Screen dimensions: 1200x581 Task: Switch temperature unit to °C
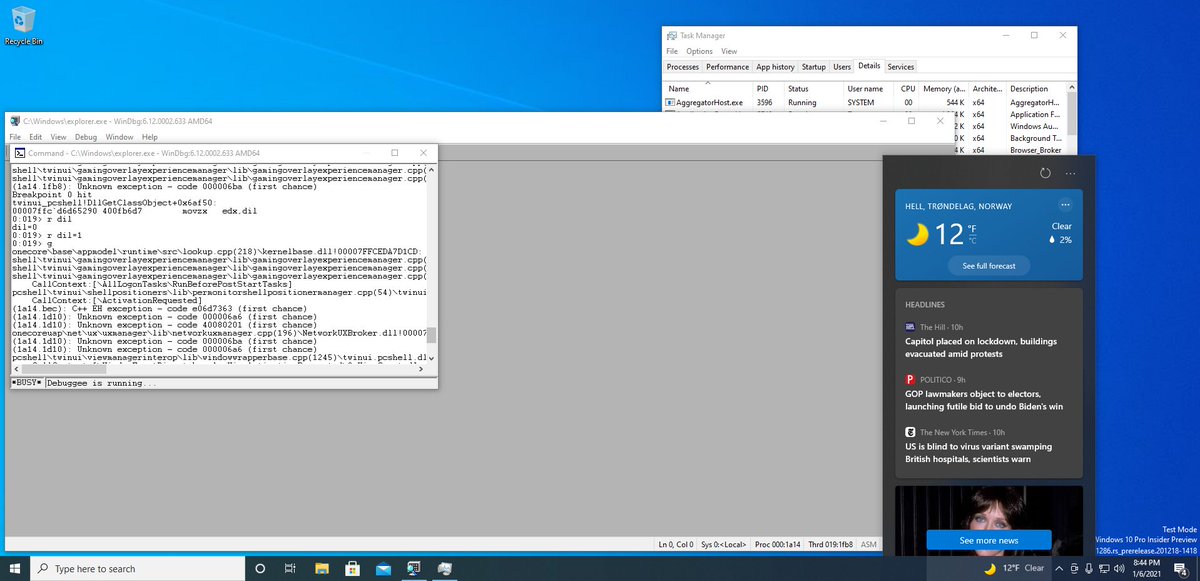pos(970,241)
